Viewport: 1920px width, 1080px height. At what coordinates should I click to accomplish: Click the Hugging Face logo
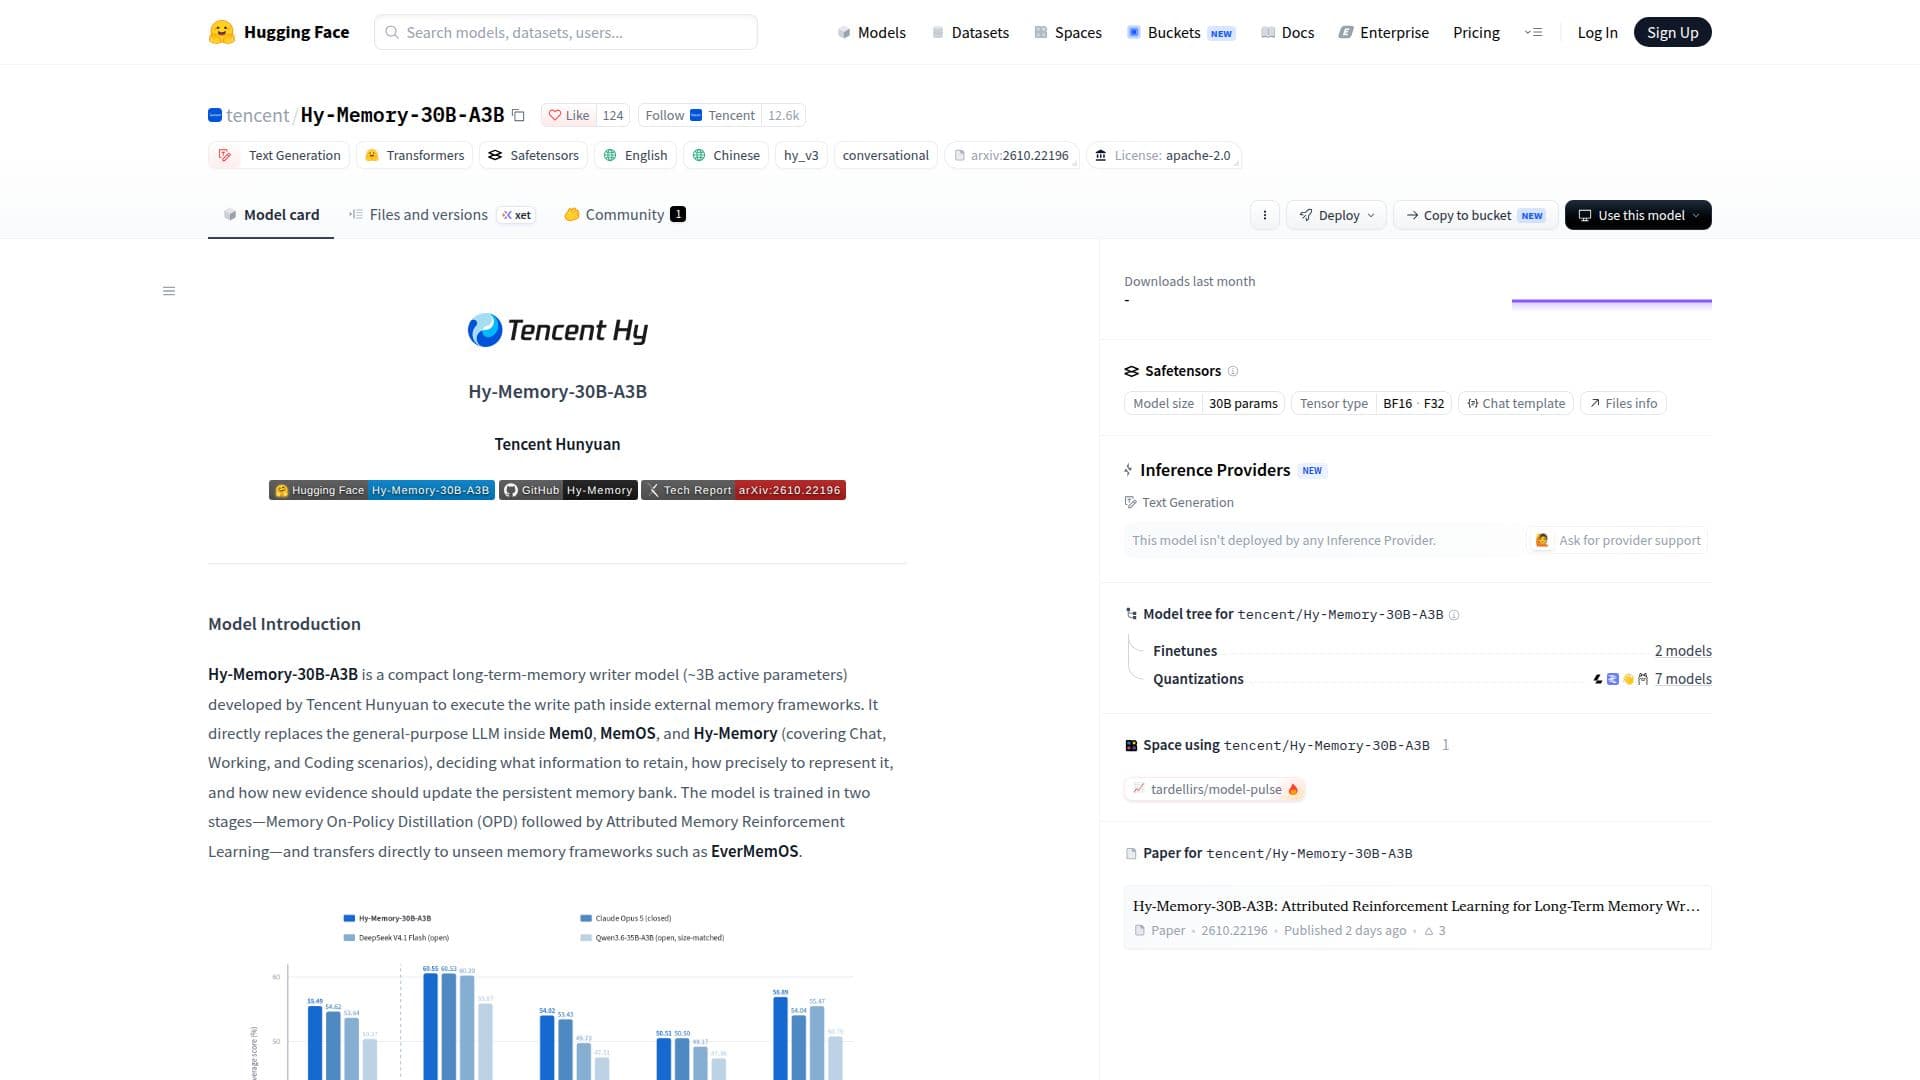279,32
